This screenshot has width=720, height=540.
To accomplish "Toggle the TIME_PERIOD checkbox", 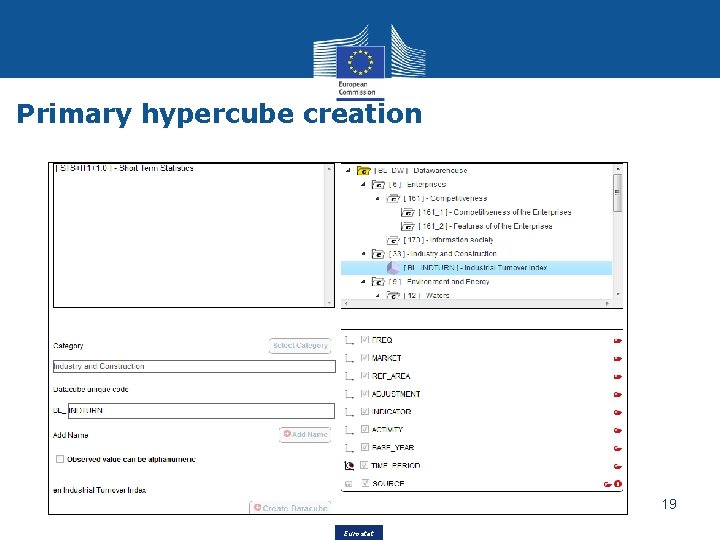I will point(364,465).
